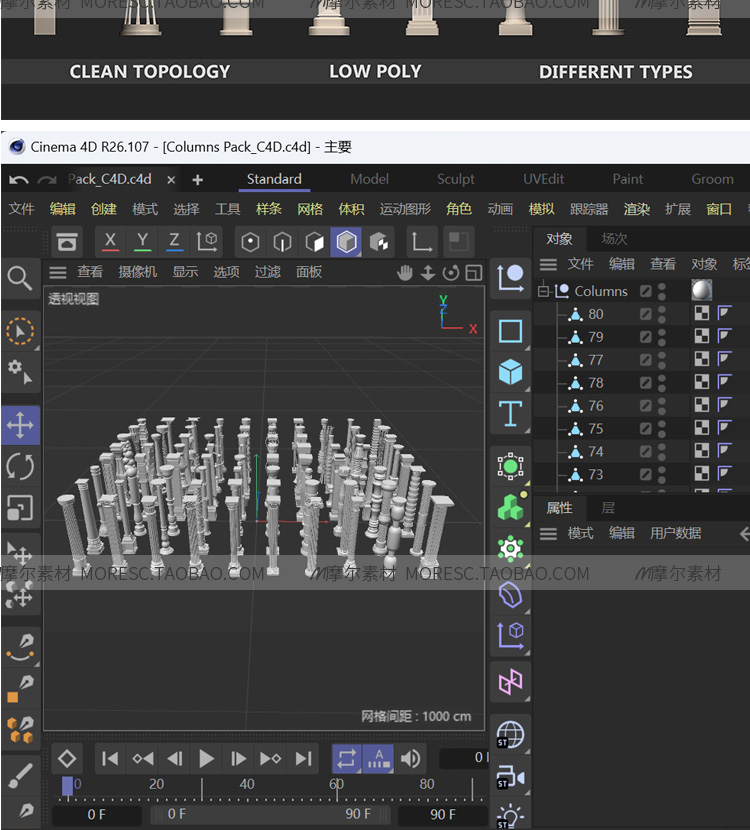Click the viewport orbit rotate icon
Screen dimensions: 750x830
[x=451, y=273]
